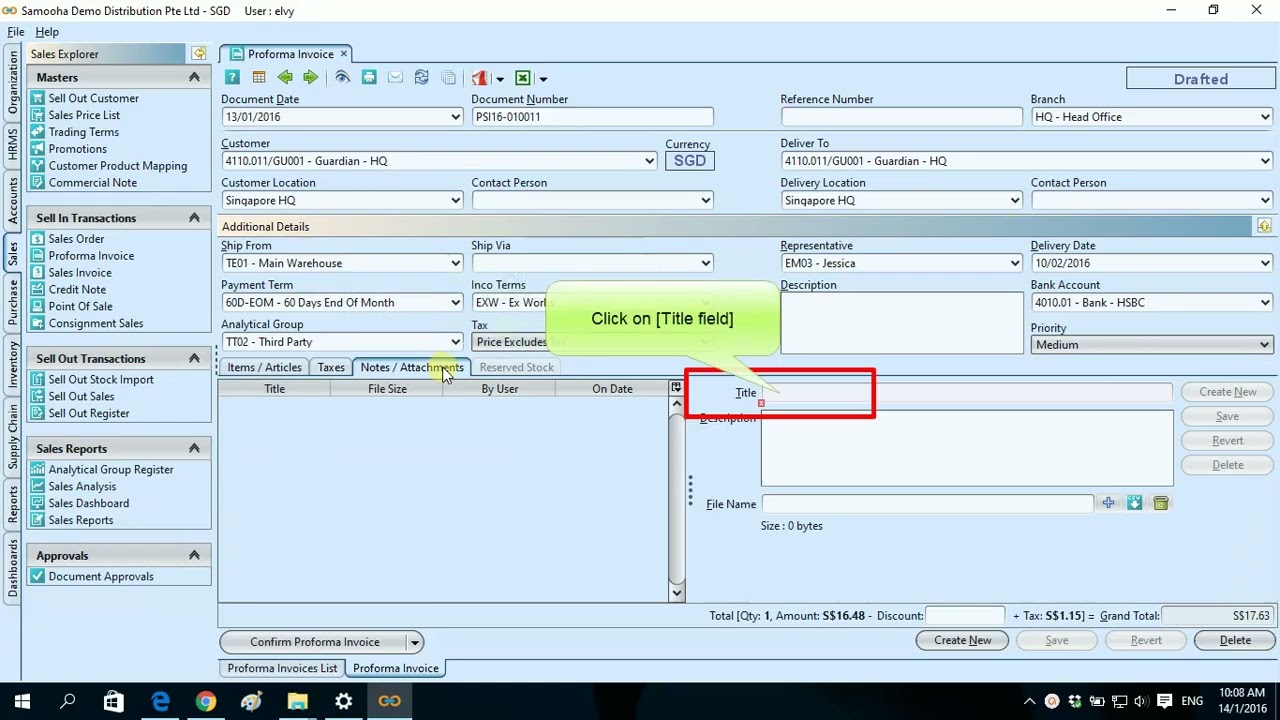
Task: Open taskbar search magnifier
Action: coord(68,701)
